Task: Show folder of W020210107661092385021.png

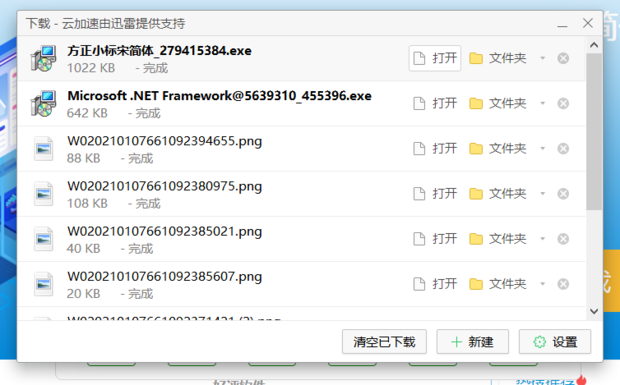Action: tap(498, 238)
